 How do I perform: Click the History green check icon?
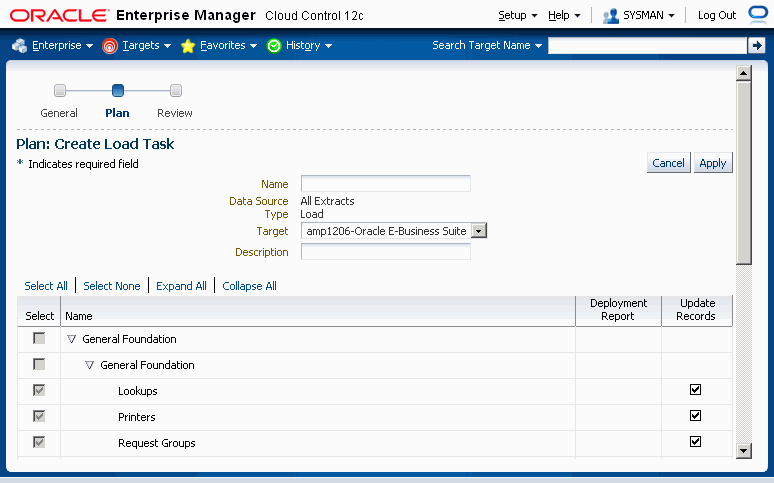point(273,46)
